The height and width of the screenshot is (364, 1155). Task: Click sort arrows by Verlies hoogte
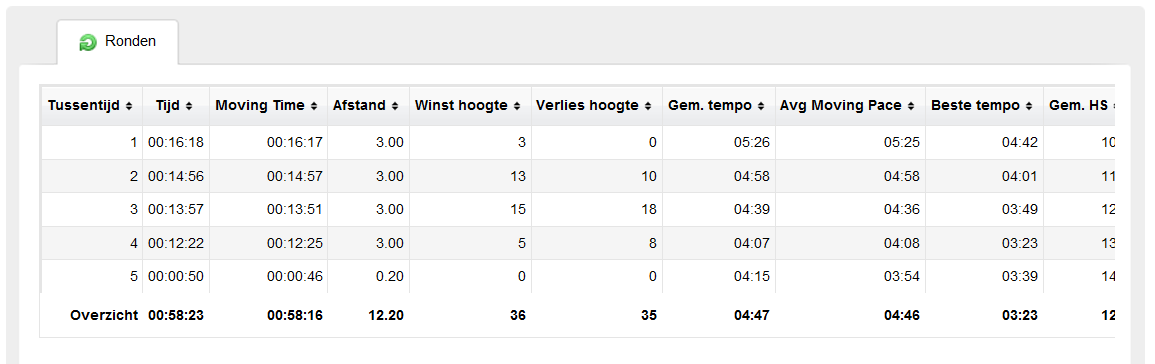[648, 106]
